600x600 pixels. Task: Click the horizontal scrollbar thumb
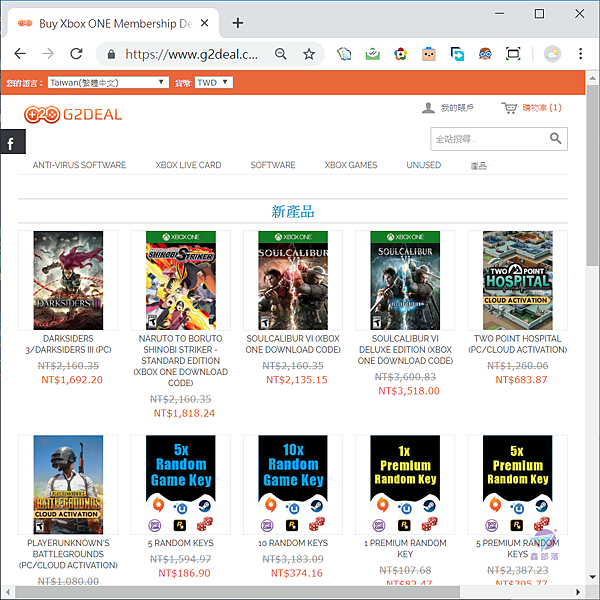(x=237, y=592)
